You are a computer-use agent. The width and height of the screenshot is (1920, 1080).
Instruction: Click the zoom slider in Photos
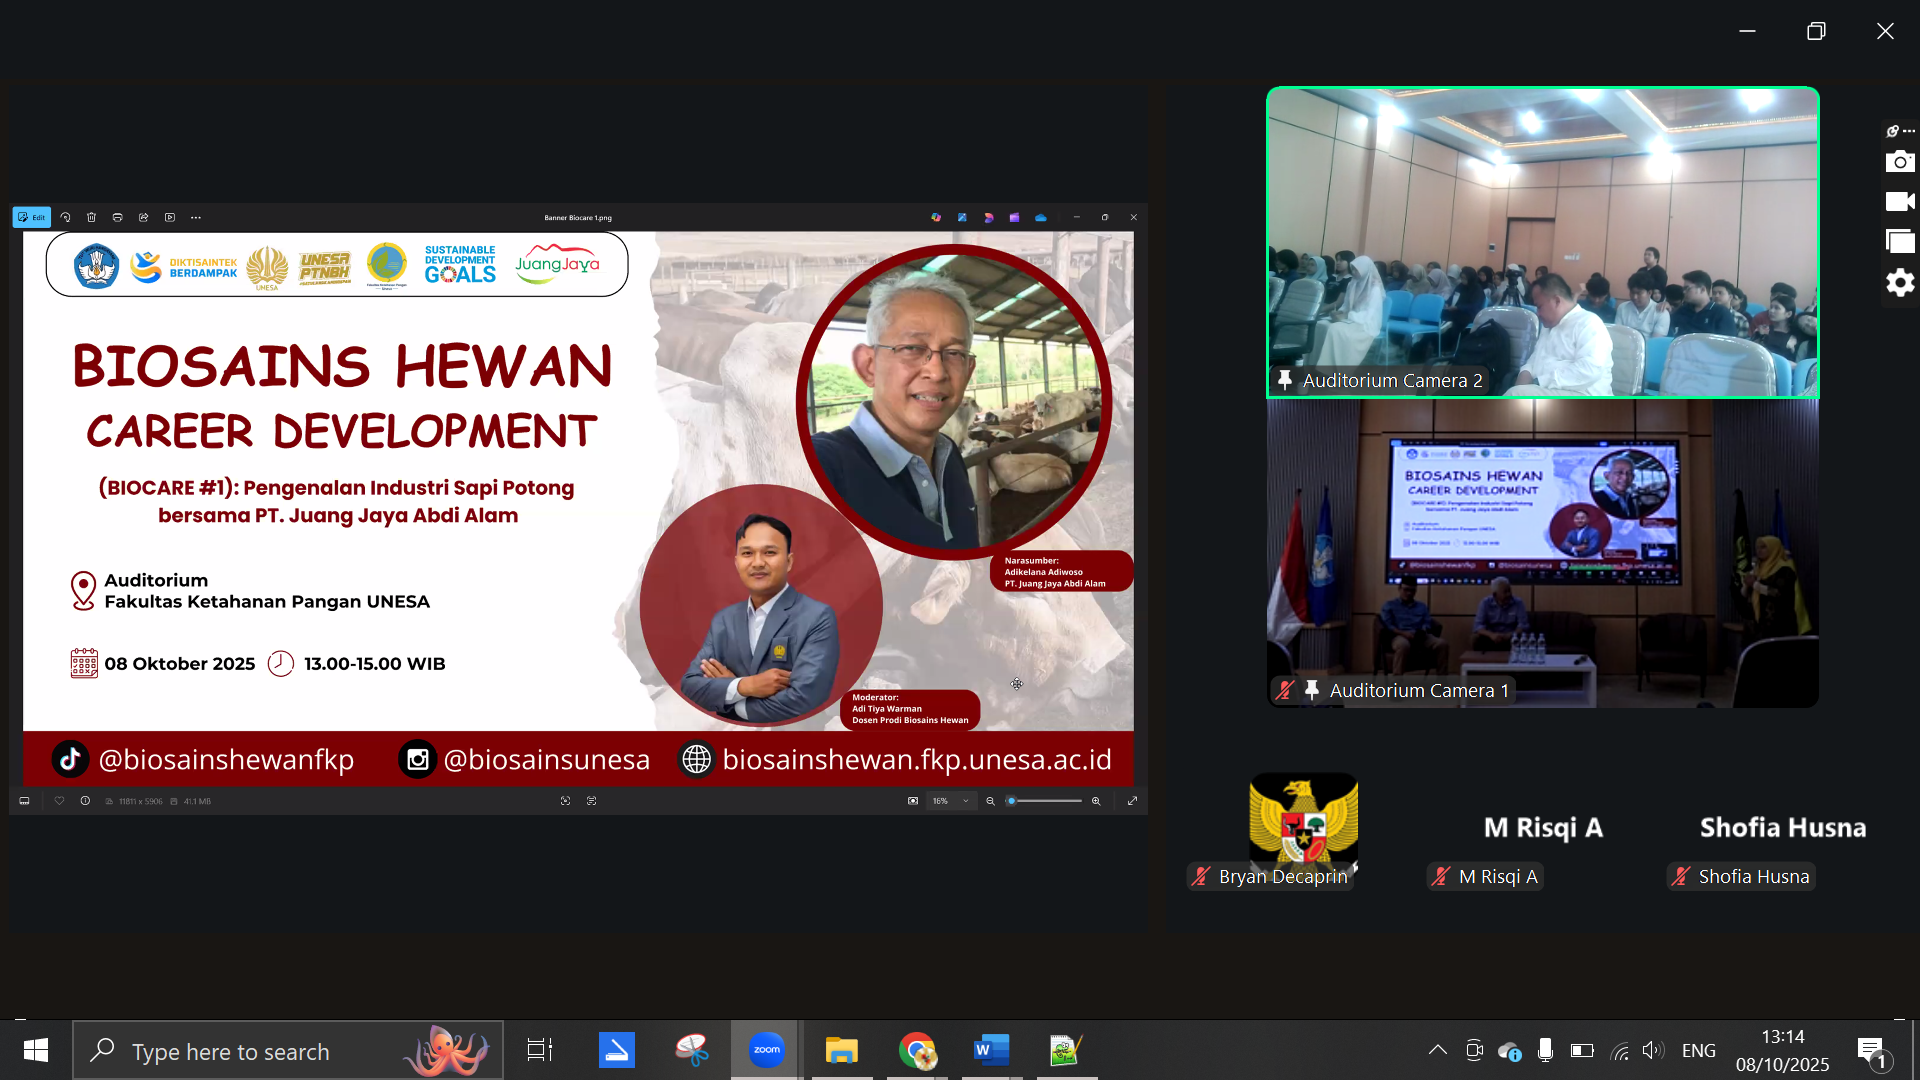click(1045, 801)
